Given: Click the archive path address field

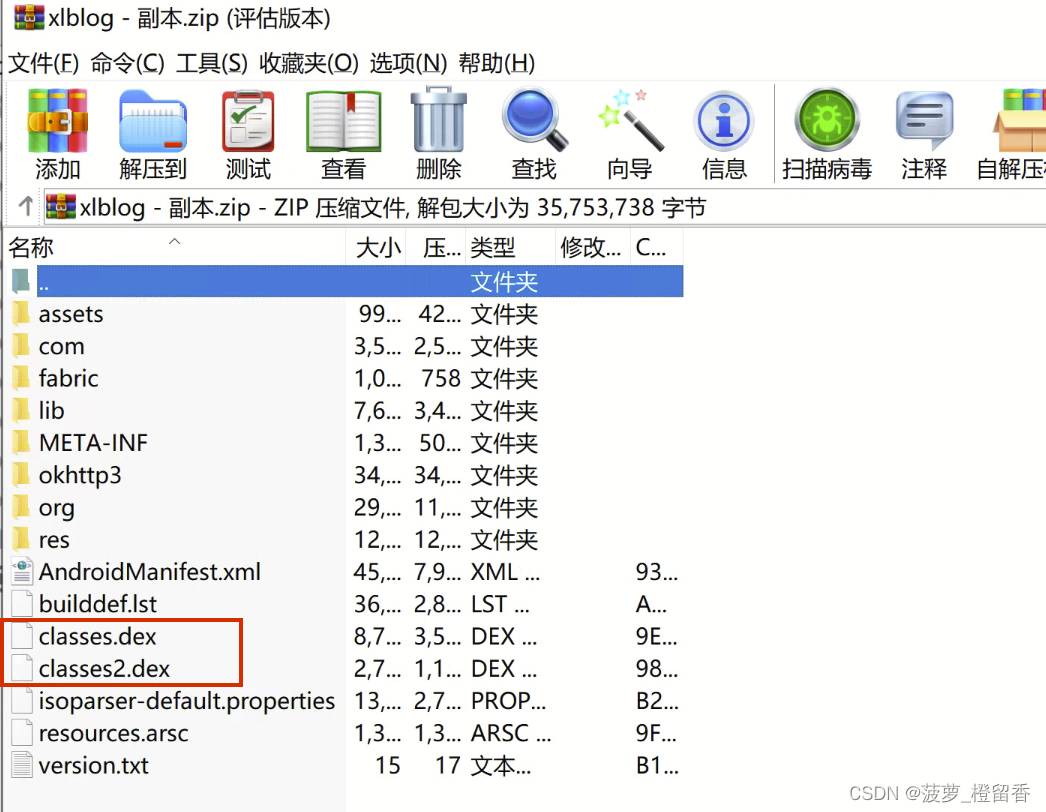Looking at the screenshot, I should pos(545,207).
